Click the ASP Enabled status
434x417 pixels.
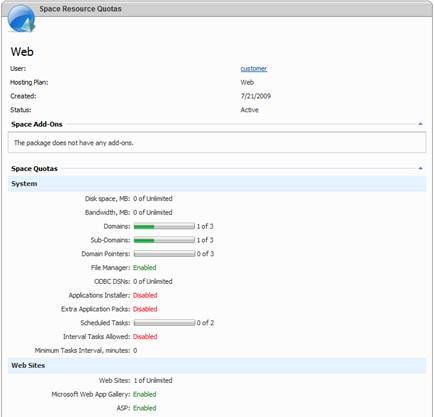pyautogui.click(x=145, y=408)
